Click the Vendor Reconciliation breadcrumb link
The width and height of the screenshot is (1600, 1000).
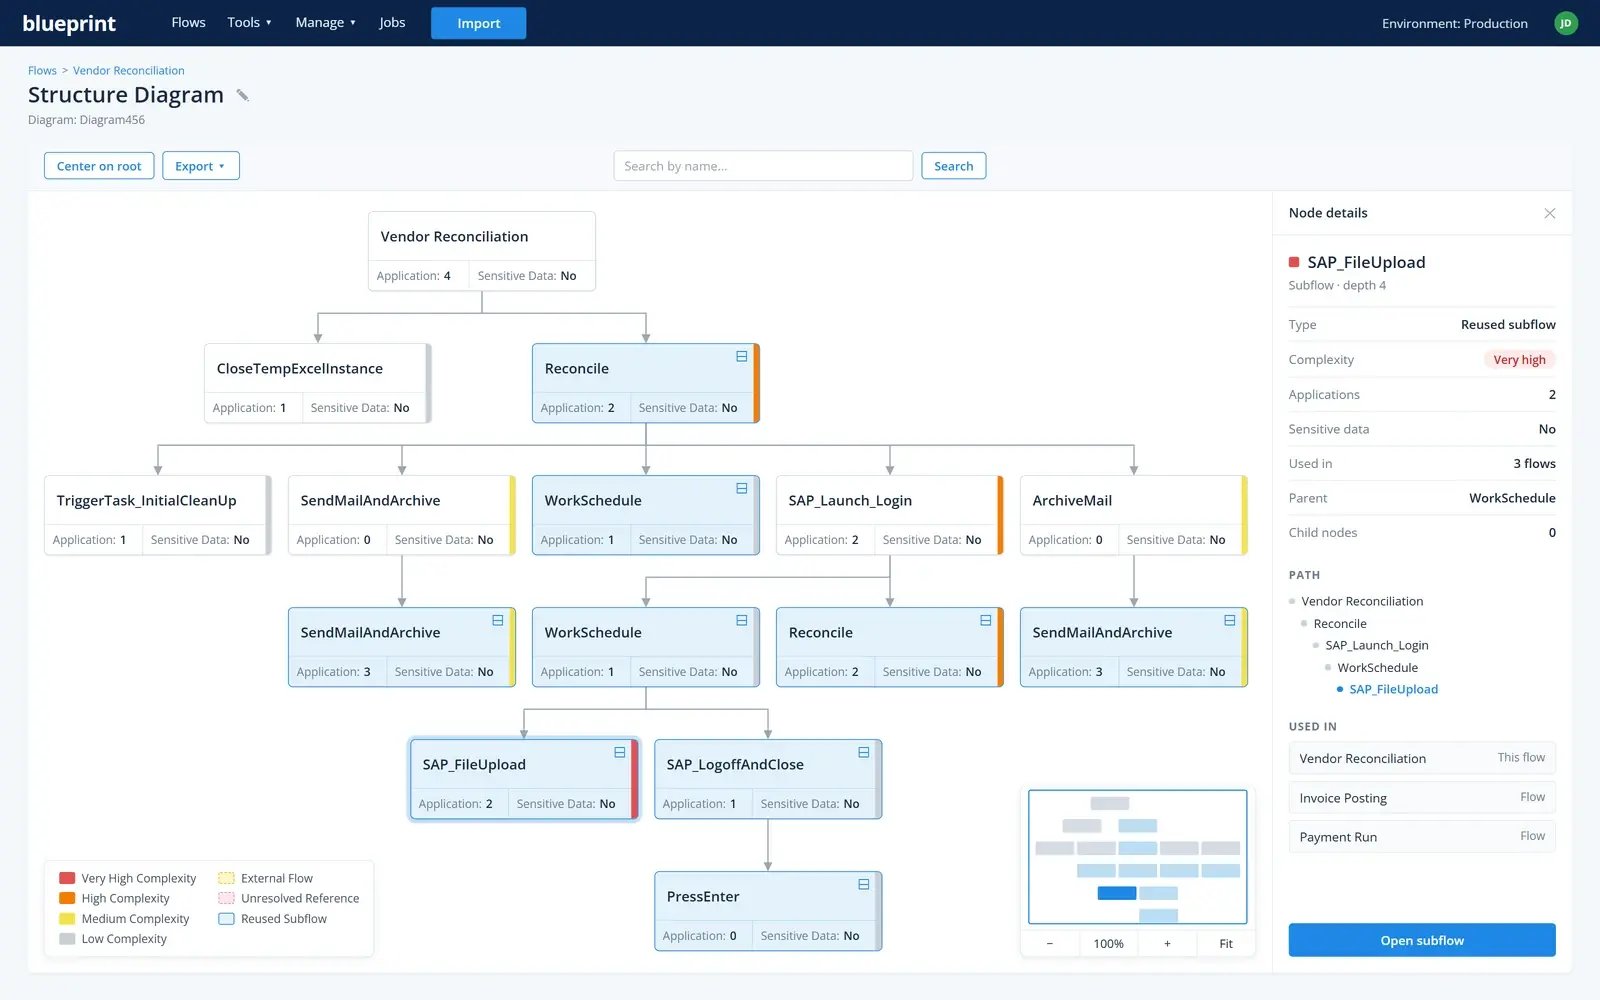tap(128, 71)
